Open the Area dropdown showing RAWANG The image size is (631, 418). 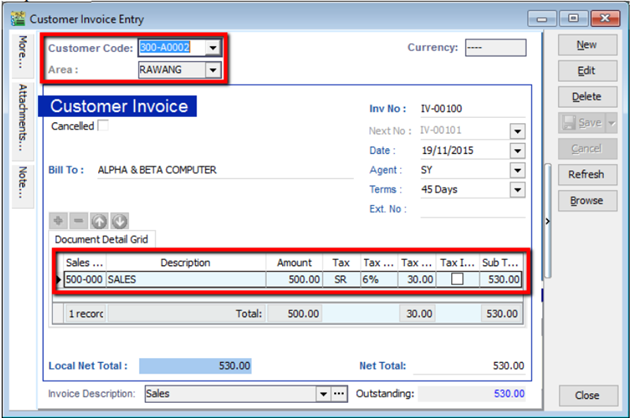click(x=212, y=70)
